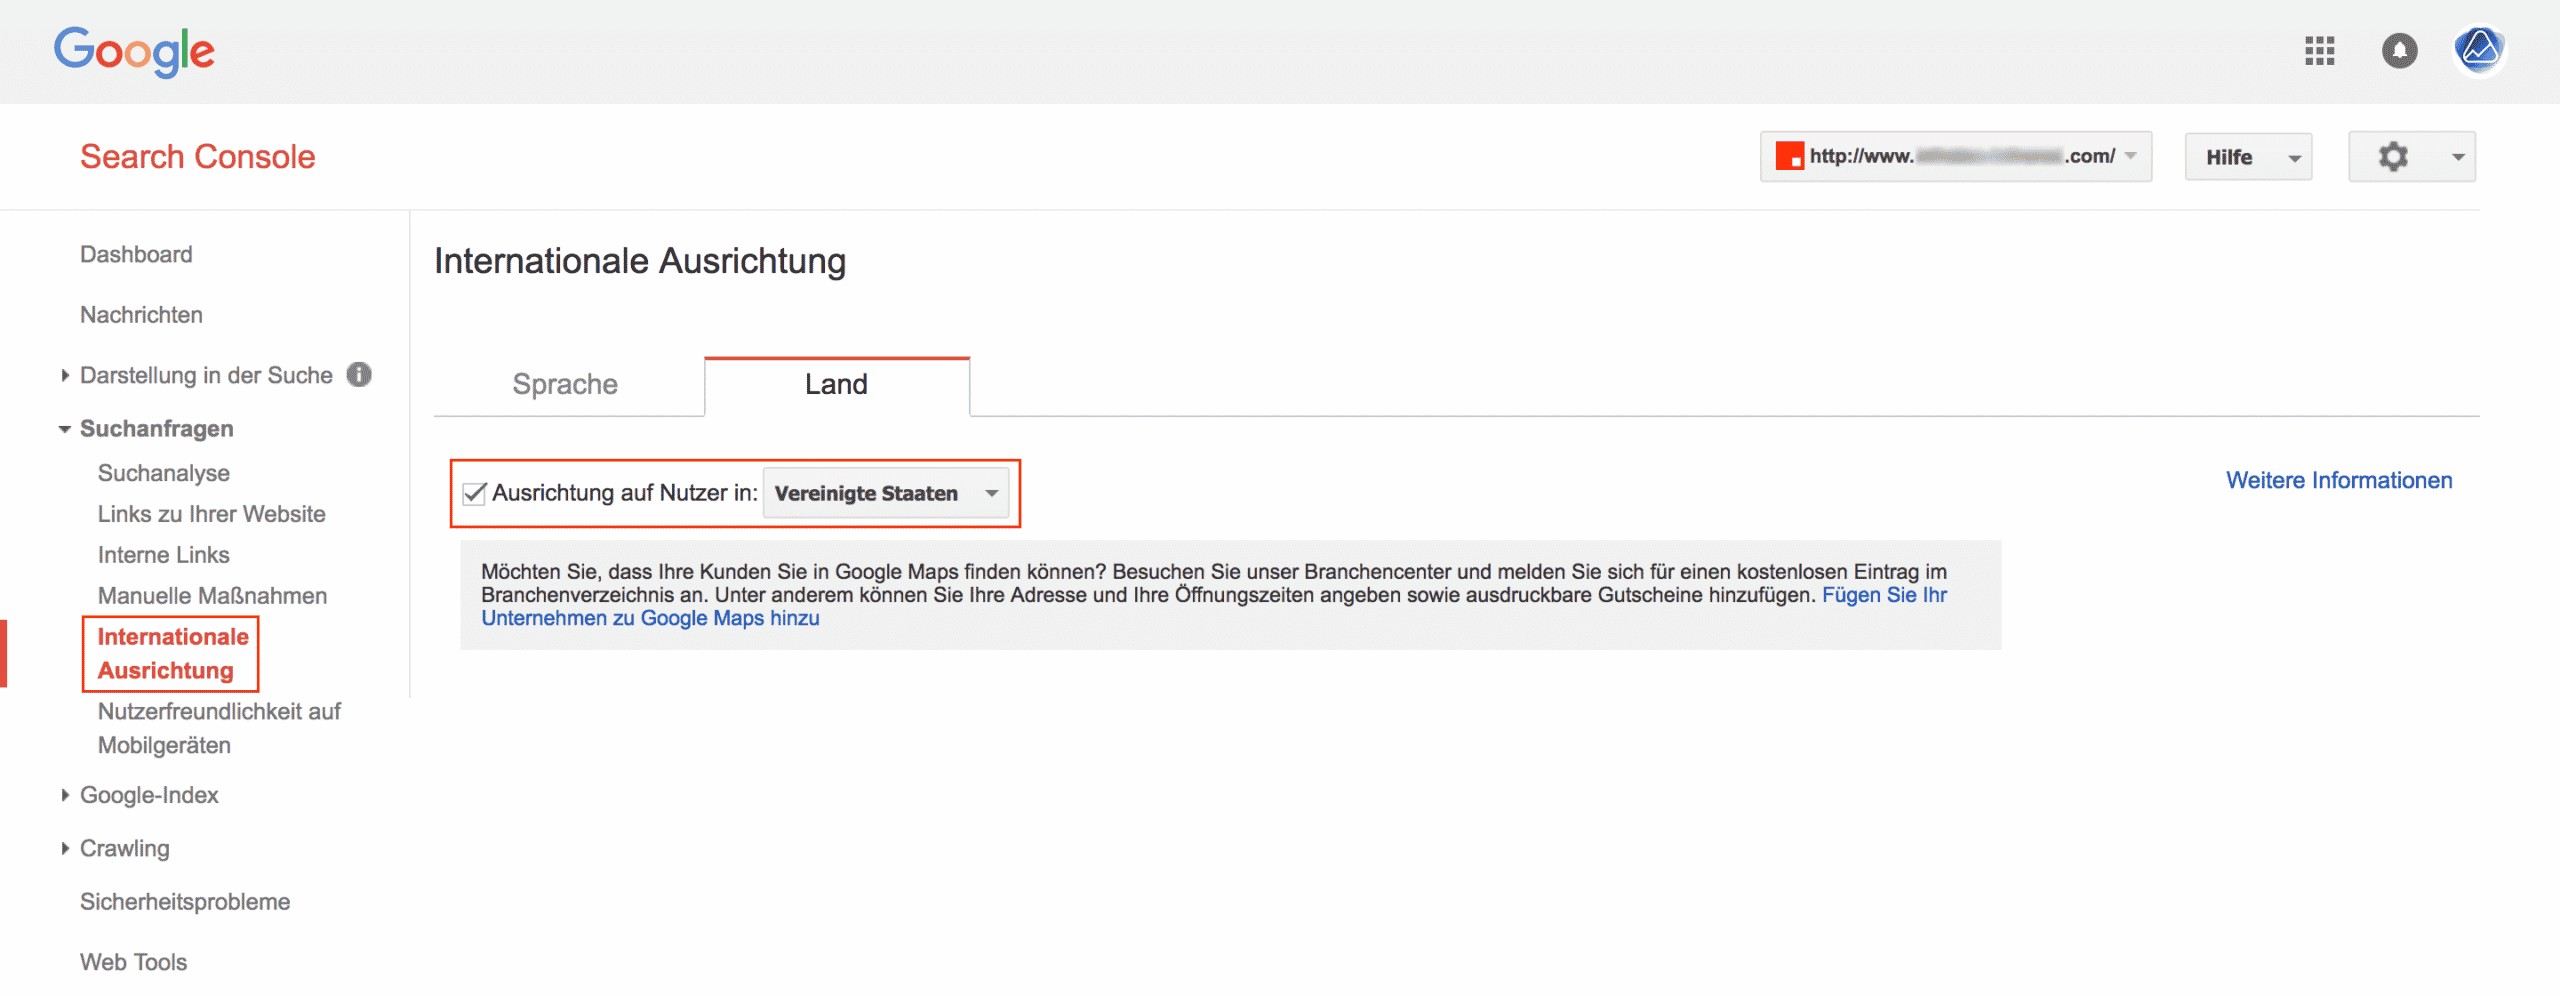Viewport: 2560px width, 996px height.
Task: Open Web Tools in the sidebar
Action: pos(134,962)
